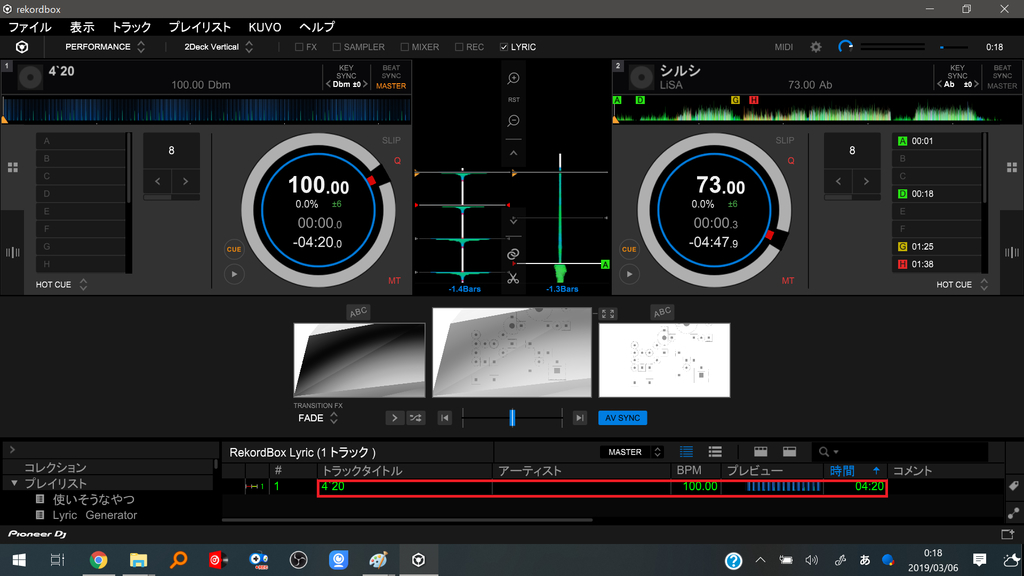1024x576 pixels.
Task: Click the blue AV SYNC button
Action: tap(623, 418)
